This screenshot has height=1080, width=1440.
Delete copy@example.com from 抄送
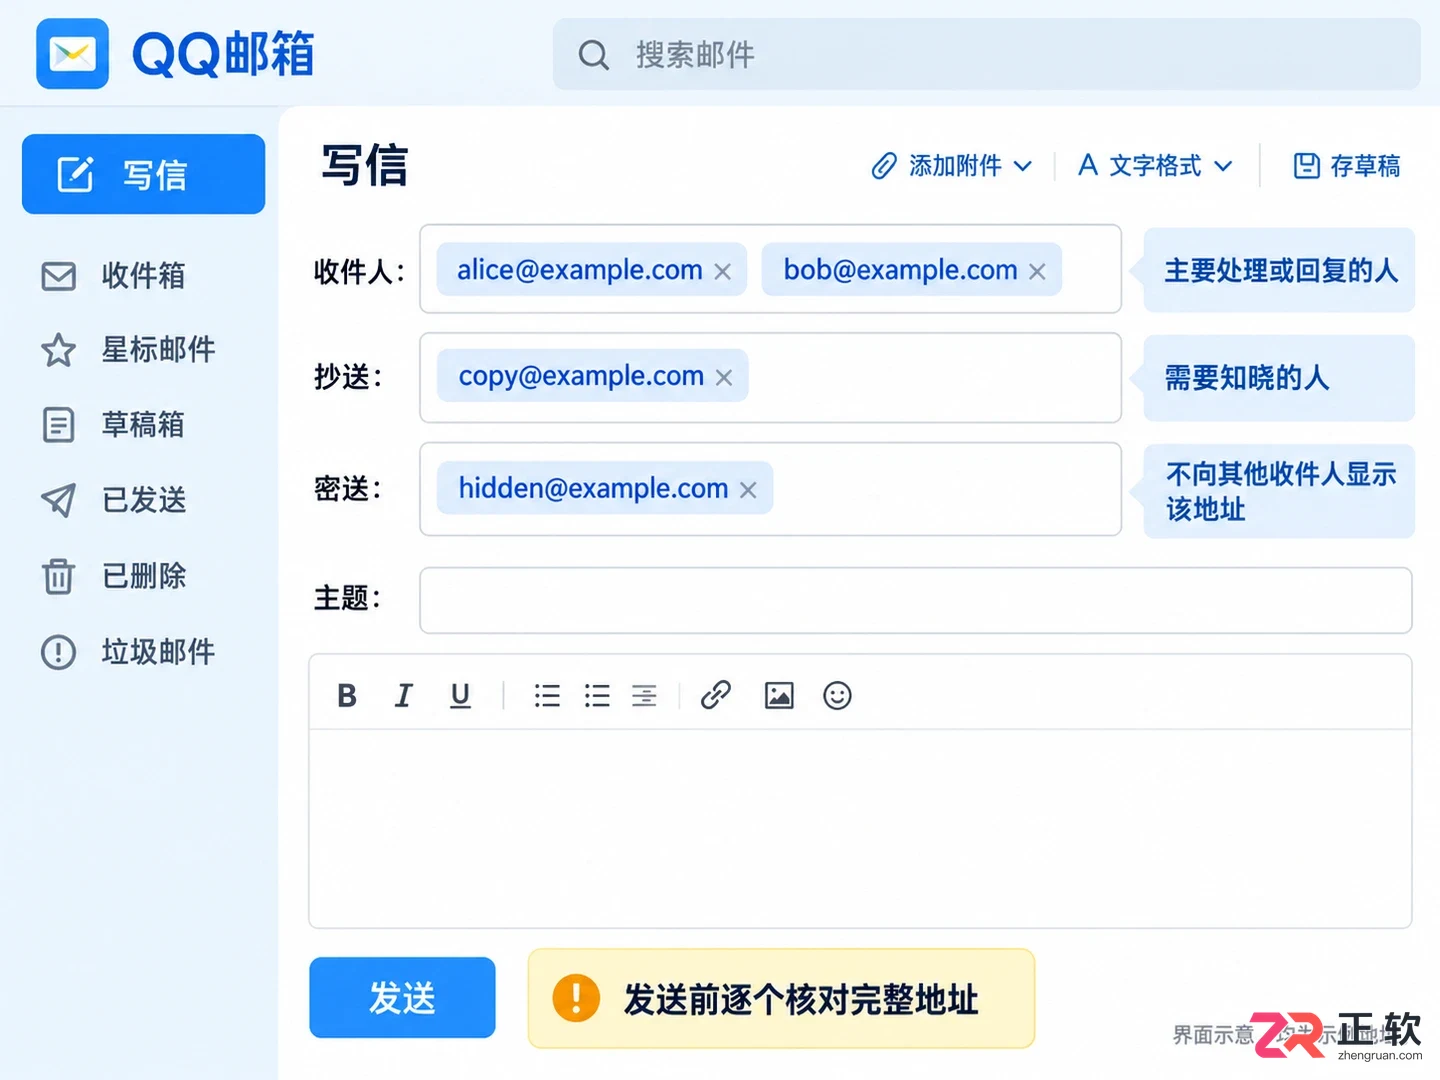pyautogui.click(x=724, y=377)
